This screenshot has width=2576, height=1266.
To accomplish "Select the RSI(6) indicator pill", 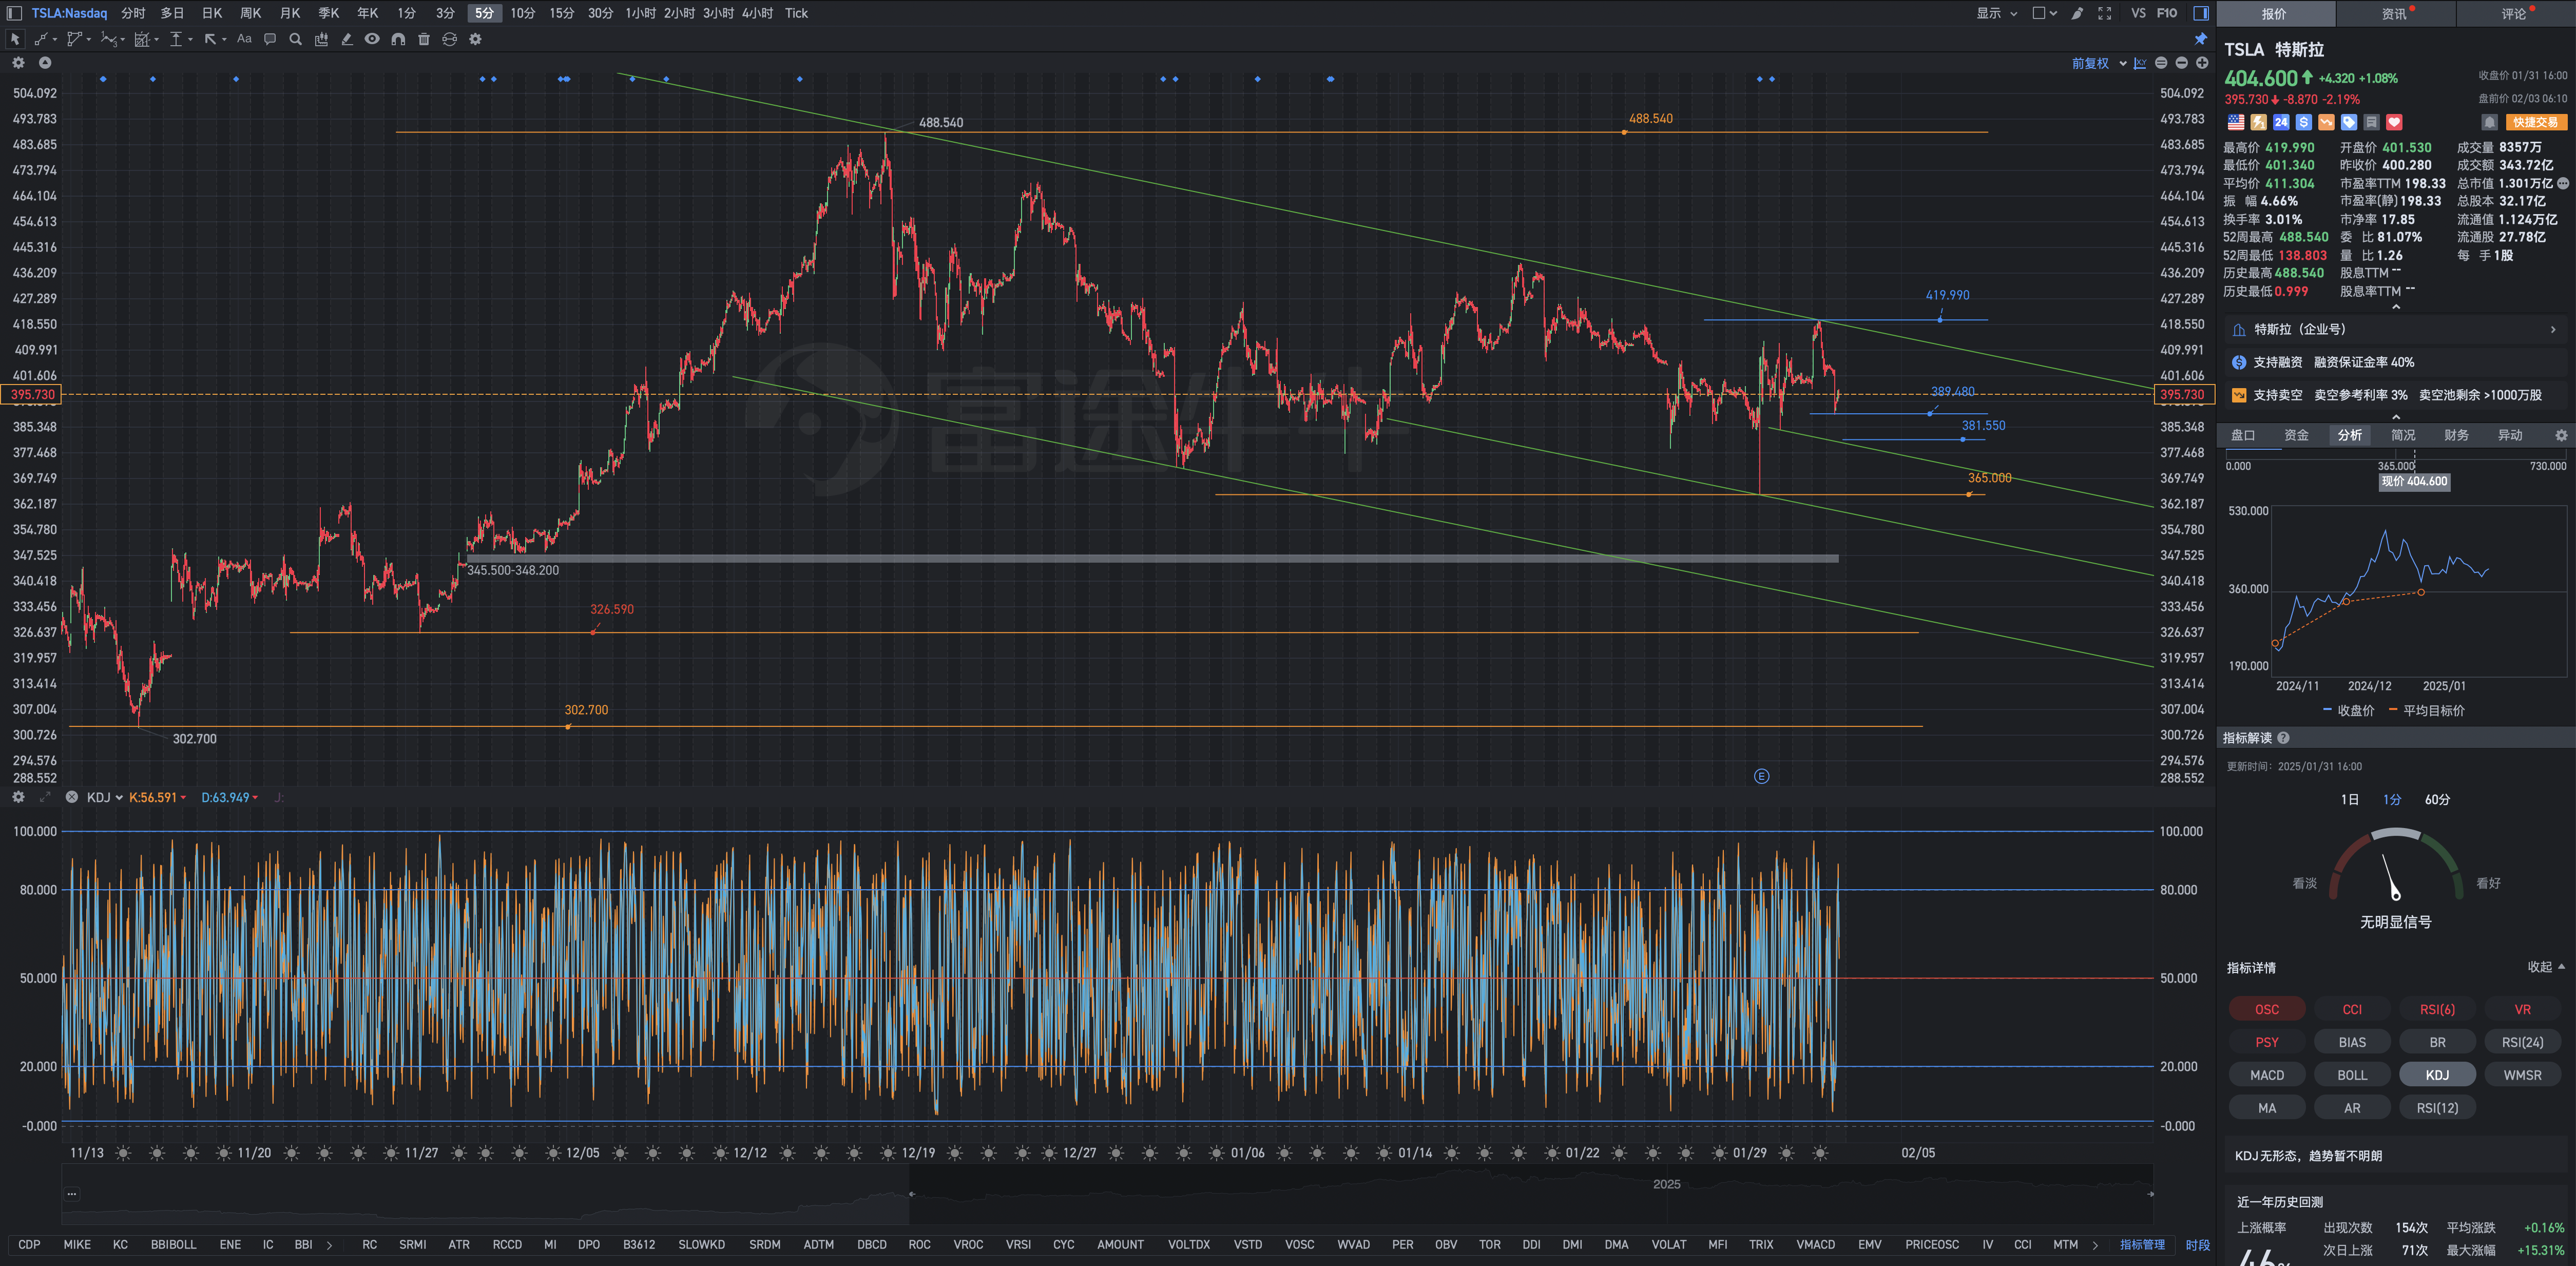I will click(2436, 1009).
